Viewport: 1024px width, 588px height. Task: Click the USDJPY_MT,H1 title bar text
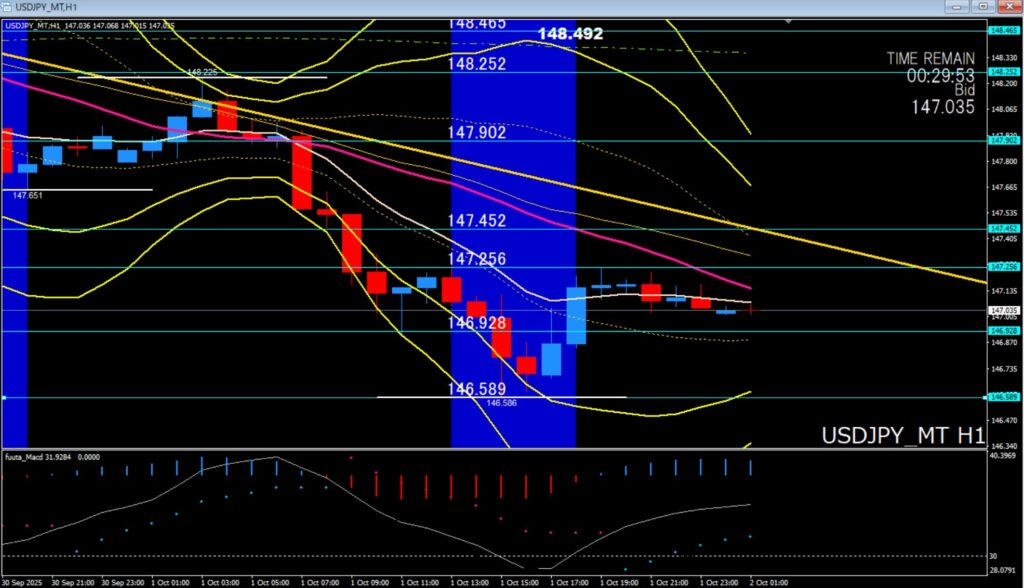coord(45,7)
